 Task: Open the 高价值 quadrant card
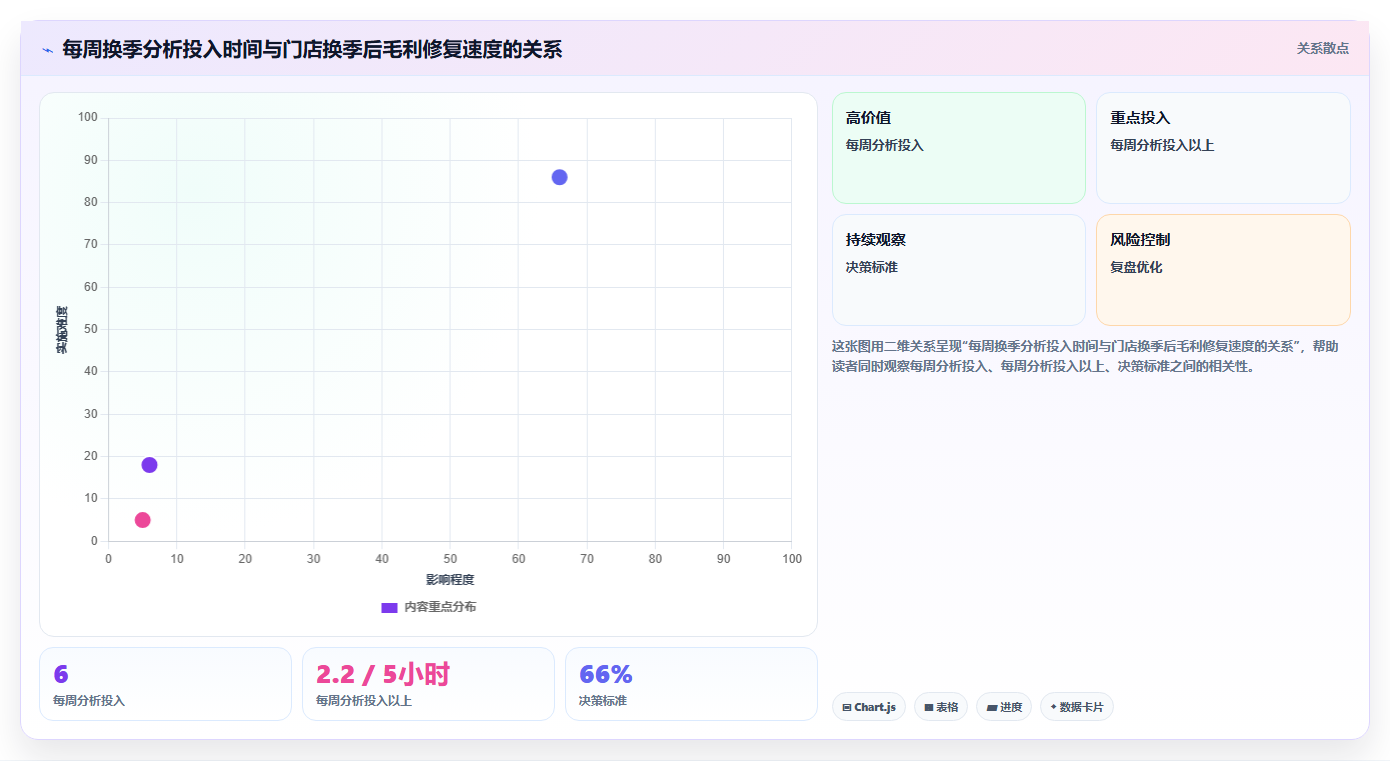tap(958, 148)
